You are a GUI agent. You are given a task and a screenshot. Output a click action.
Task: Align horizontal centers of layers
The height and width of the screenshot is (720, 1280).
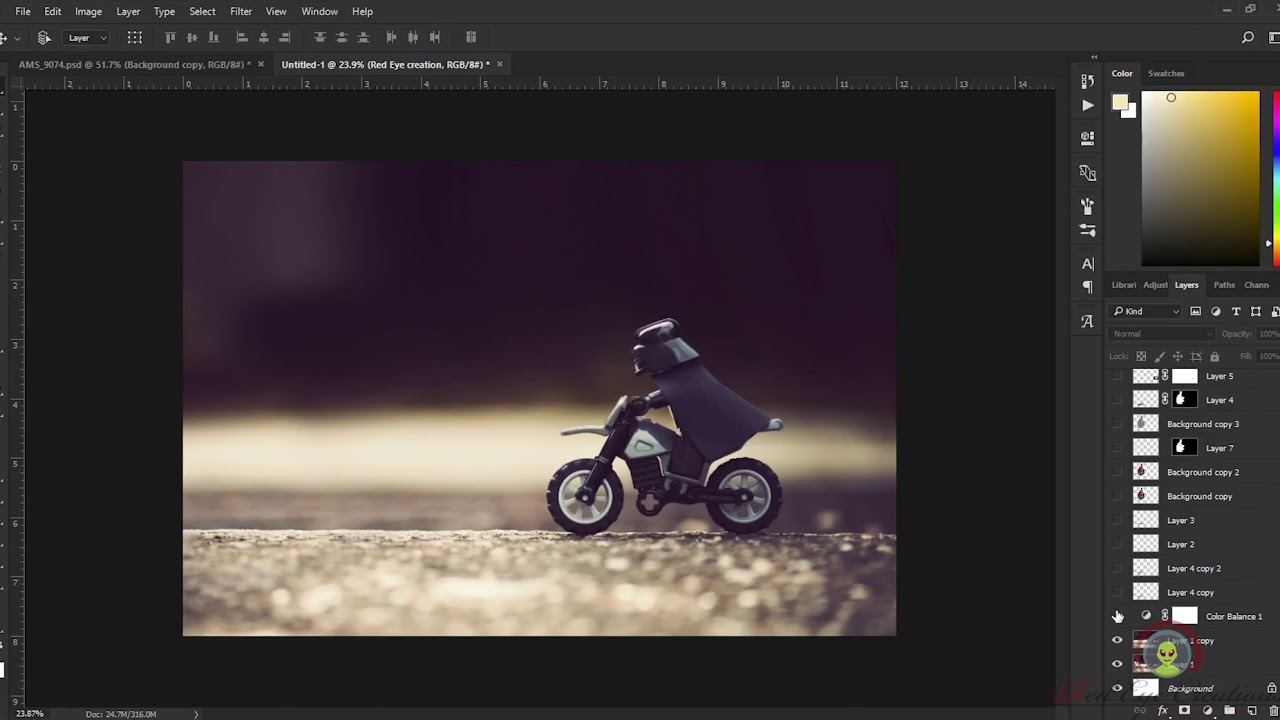pos(263,38)
